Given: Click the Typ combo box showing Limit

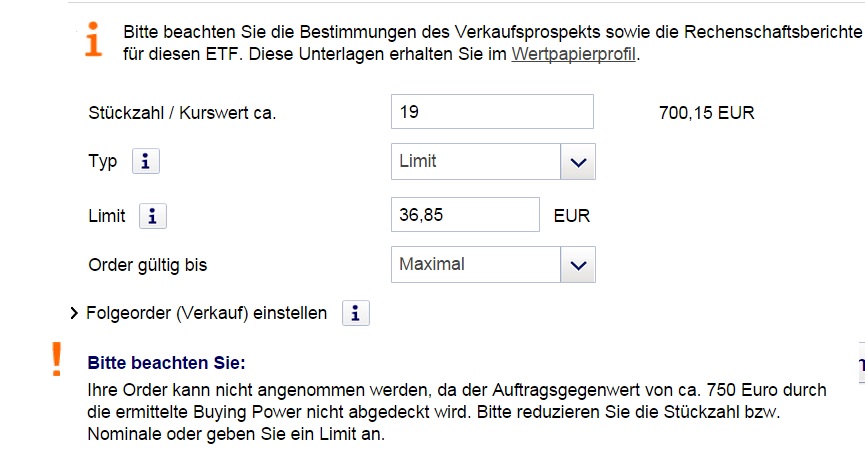Looking at the screenshot, I should [475, 162].
